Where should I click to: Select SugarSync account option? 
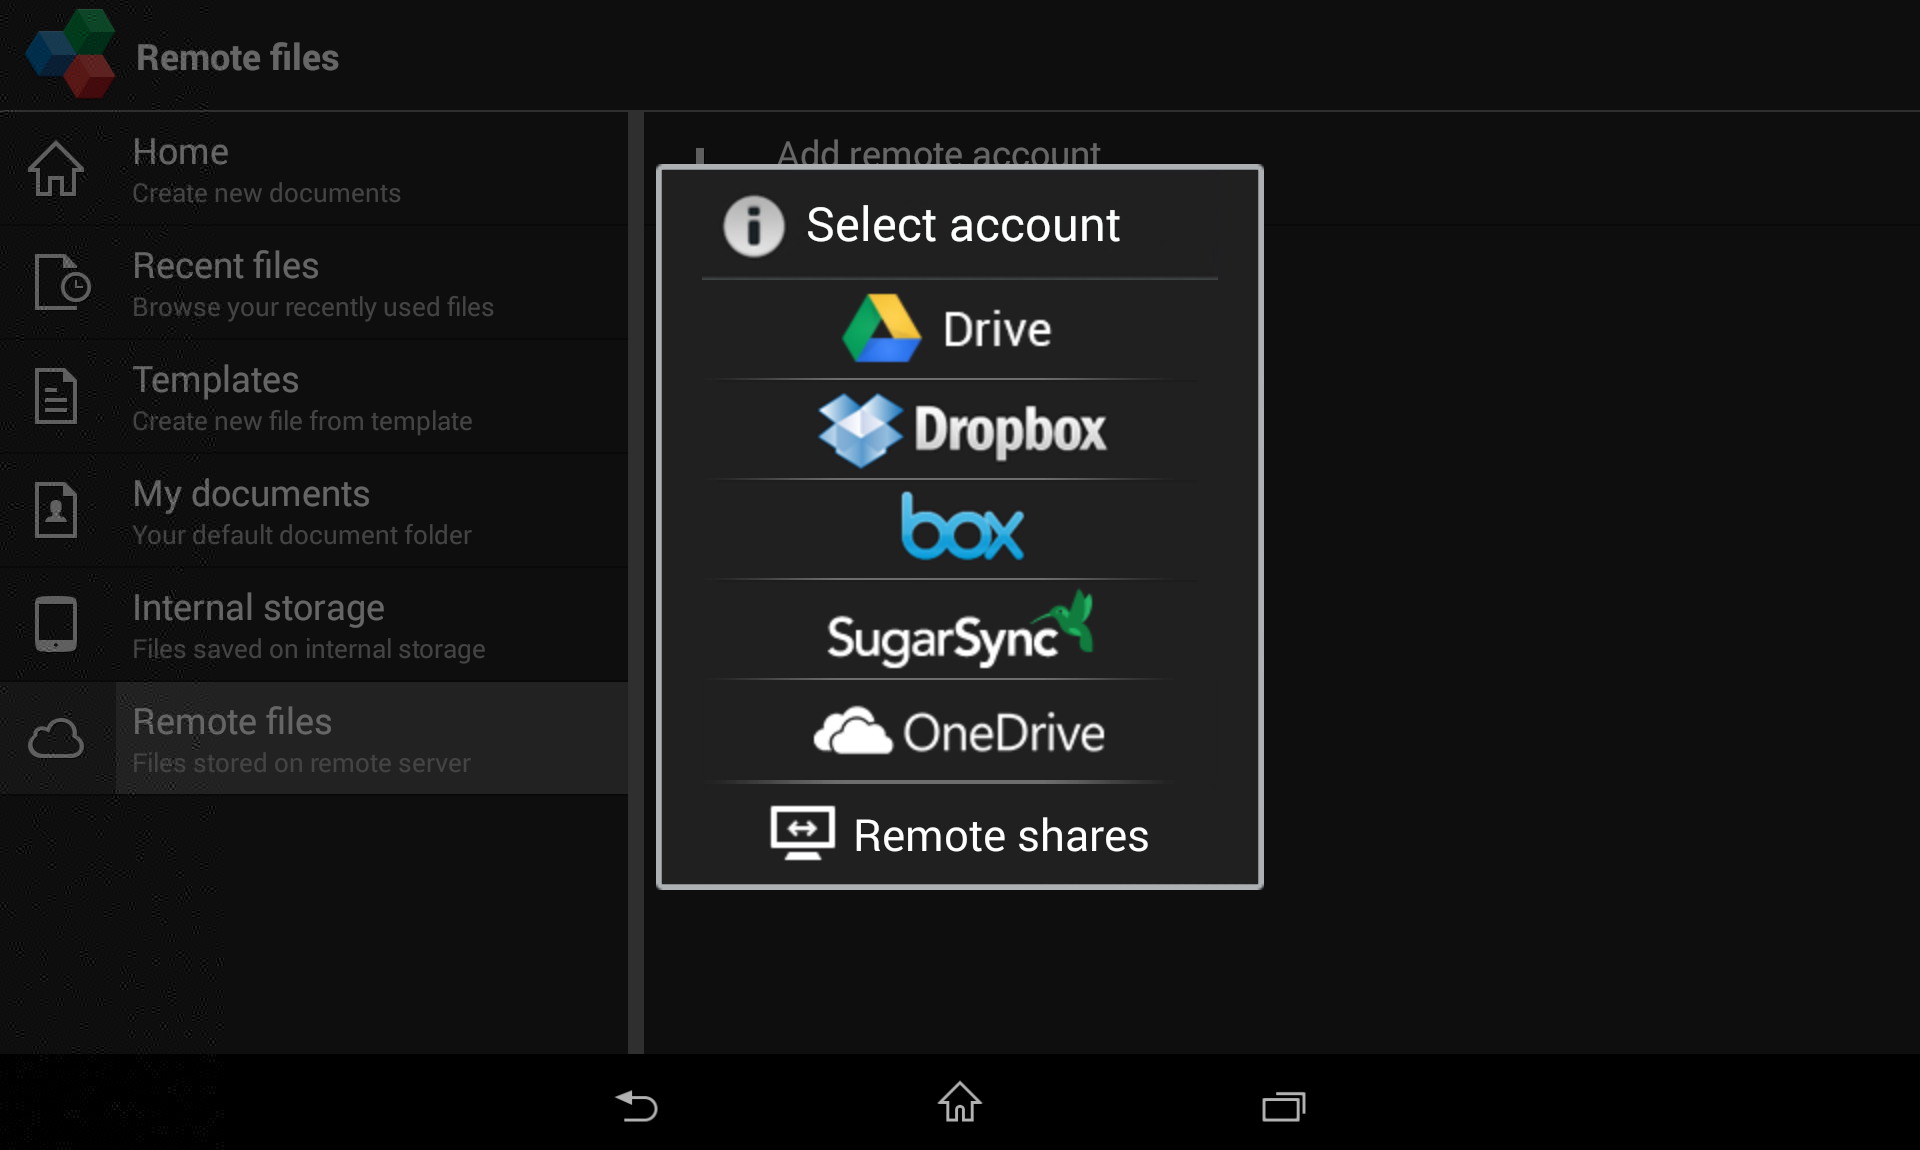click(x=958, y=630)
